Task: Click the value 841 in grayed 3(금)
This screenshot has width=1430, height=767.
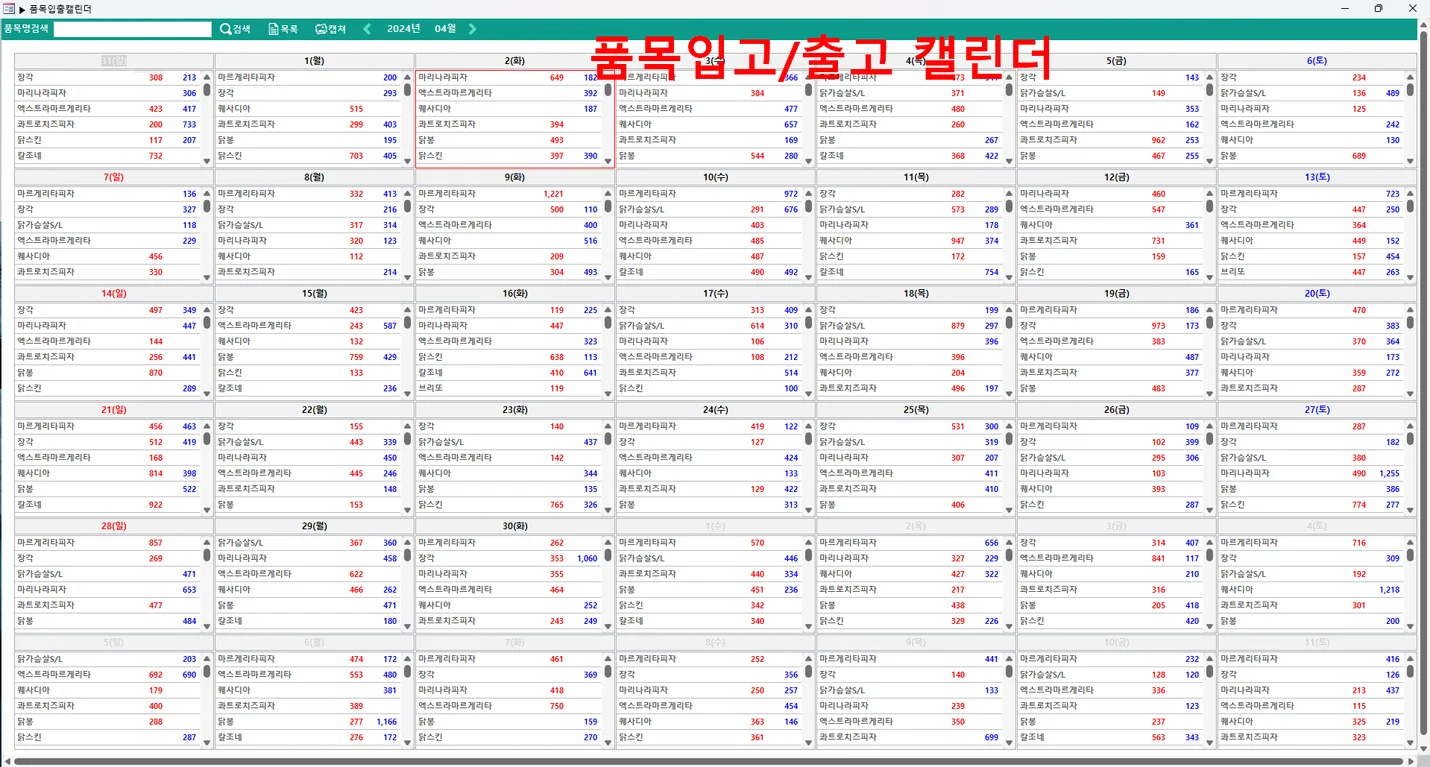Action: pos(1158,559)
